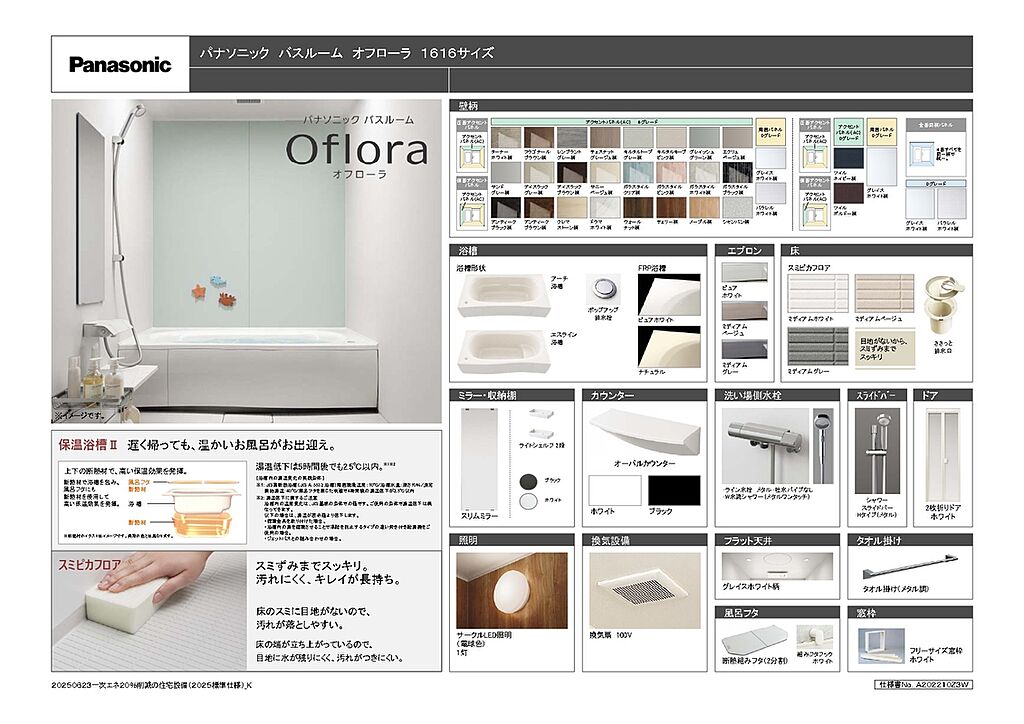The width and height of the screenshot is (1024, 724).
Task: Pick the ミディアムグレー floor swatch
Action: tap(818, 347)
